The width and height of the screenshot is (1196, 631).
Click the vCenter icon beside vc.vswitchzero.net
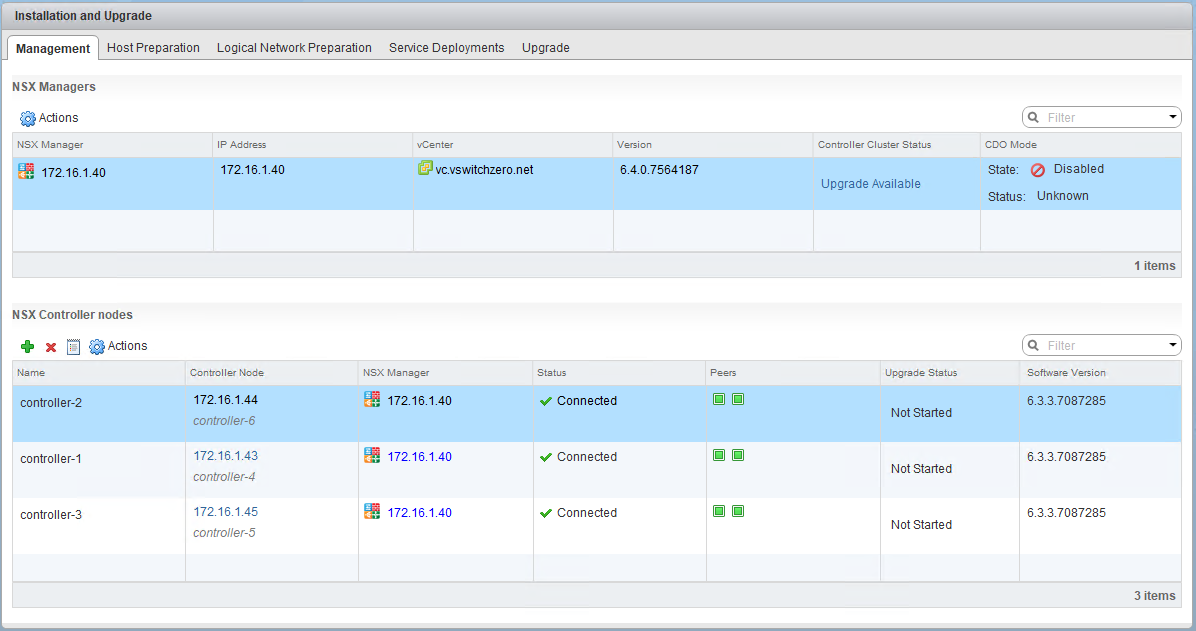point(425,169)
